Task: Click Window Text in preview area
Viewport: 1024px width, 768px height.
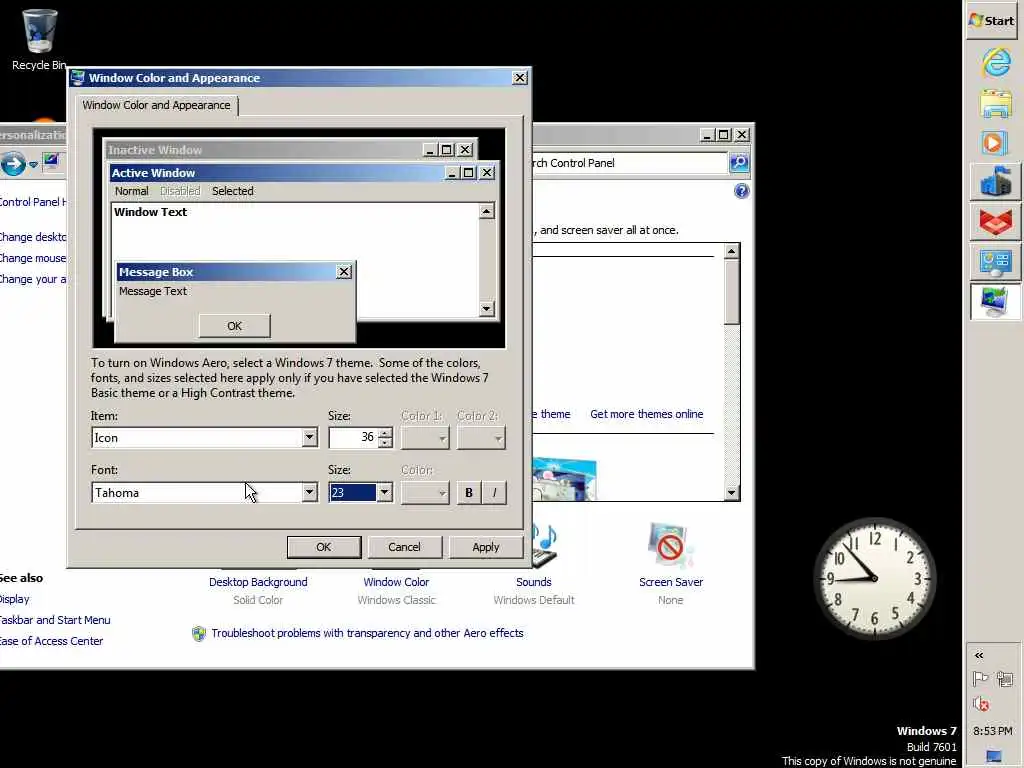Action: (x=150, y=212)
